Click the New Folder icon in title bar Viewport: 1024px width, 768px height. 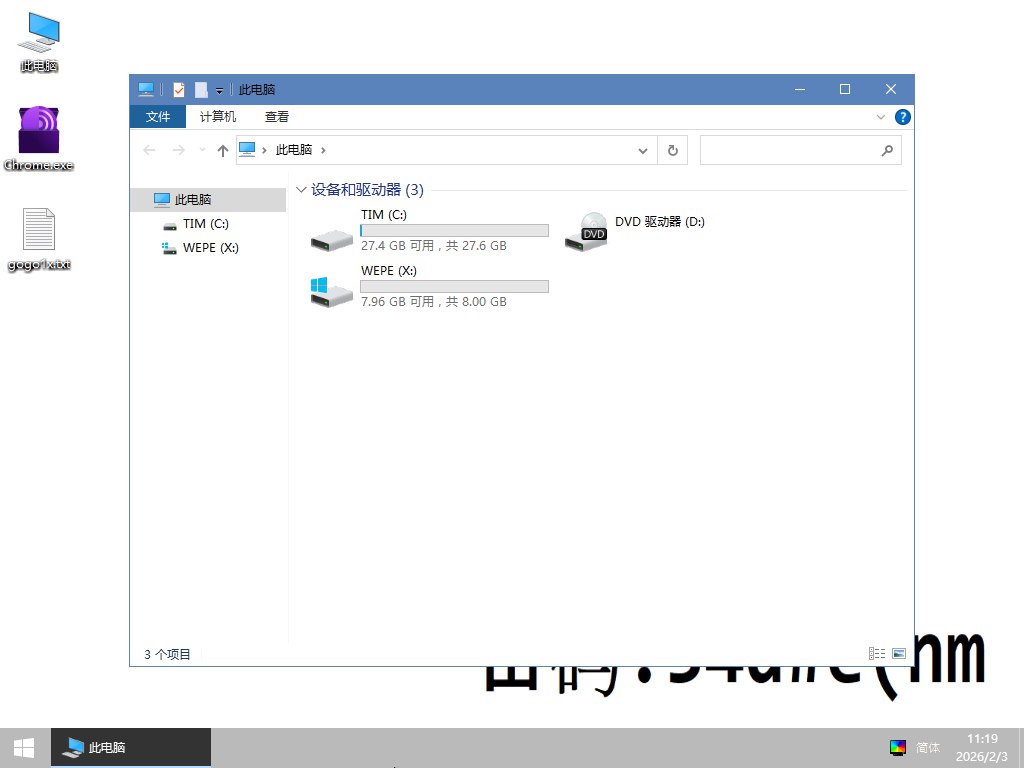click(x=201, y=90)
